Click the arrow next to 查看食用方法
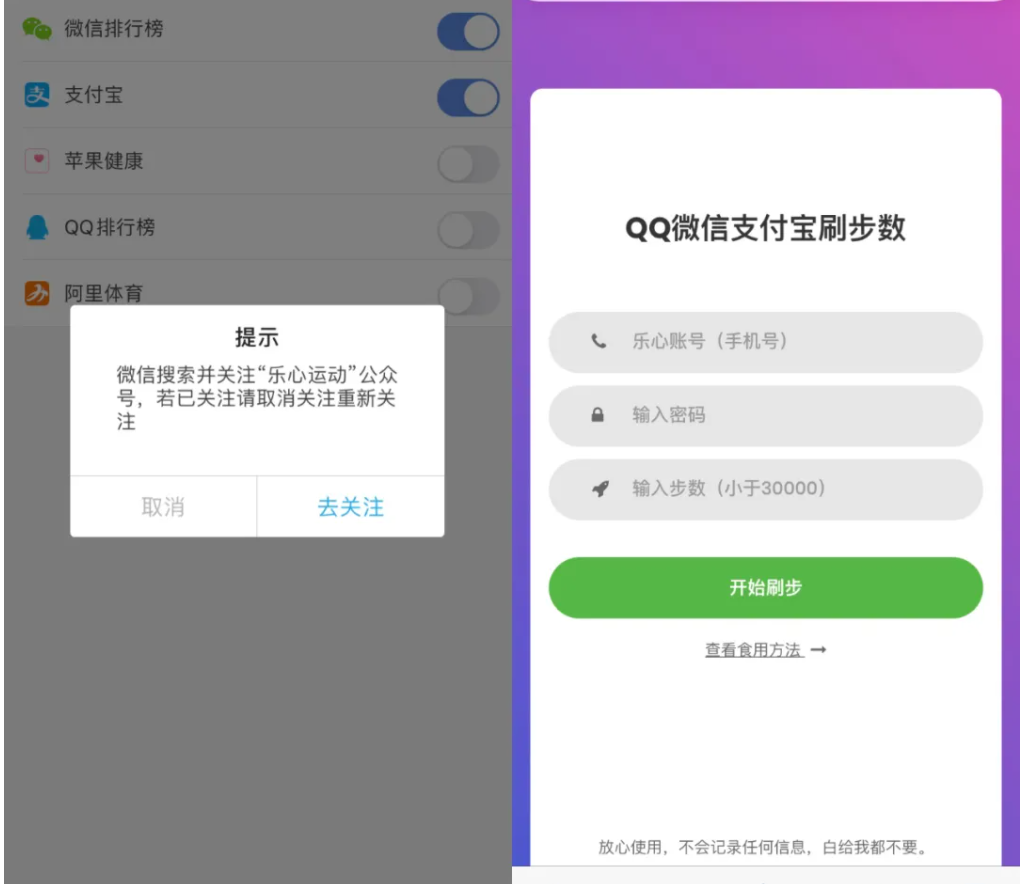The width and height of the screenshot is (1021, 884). (818, 650)
